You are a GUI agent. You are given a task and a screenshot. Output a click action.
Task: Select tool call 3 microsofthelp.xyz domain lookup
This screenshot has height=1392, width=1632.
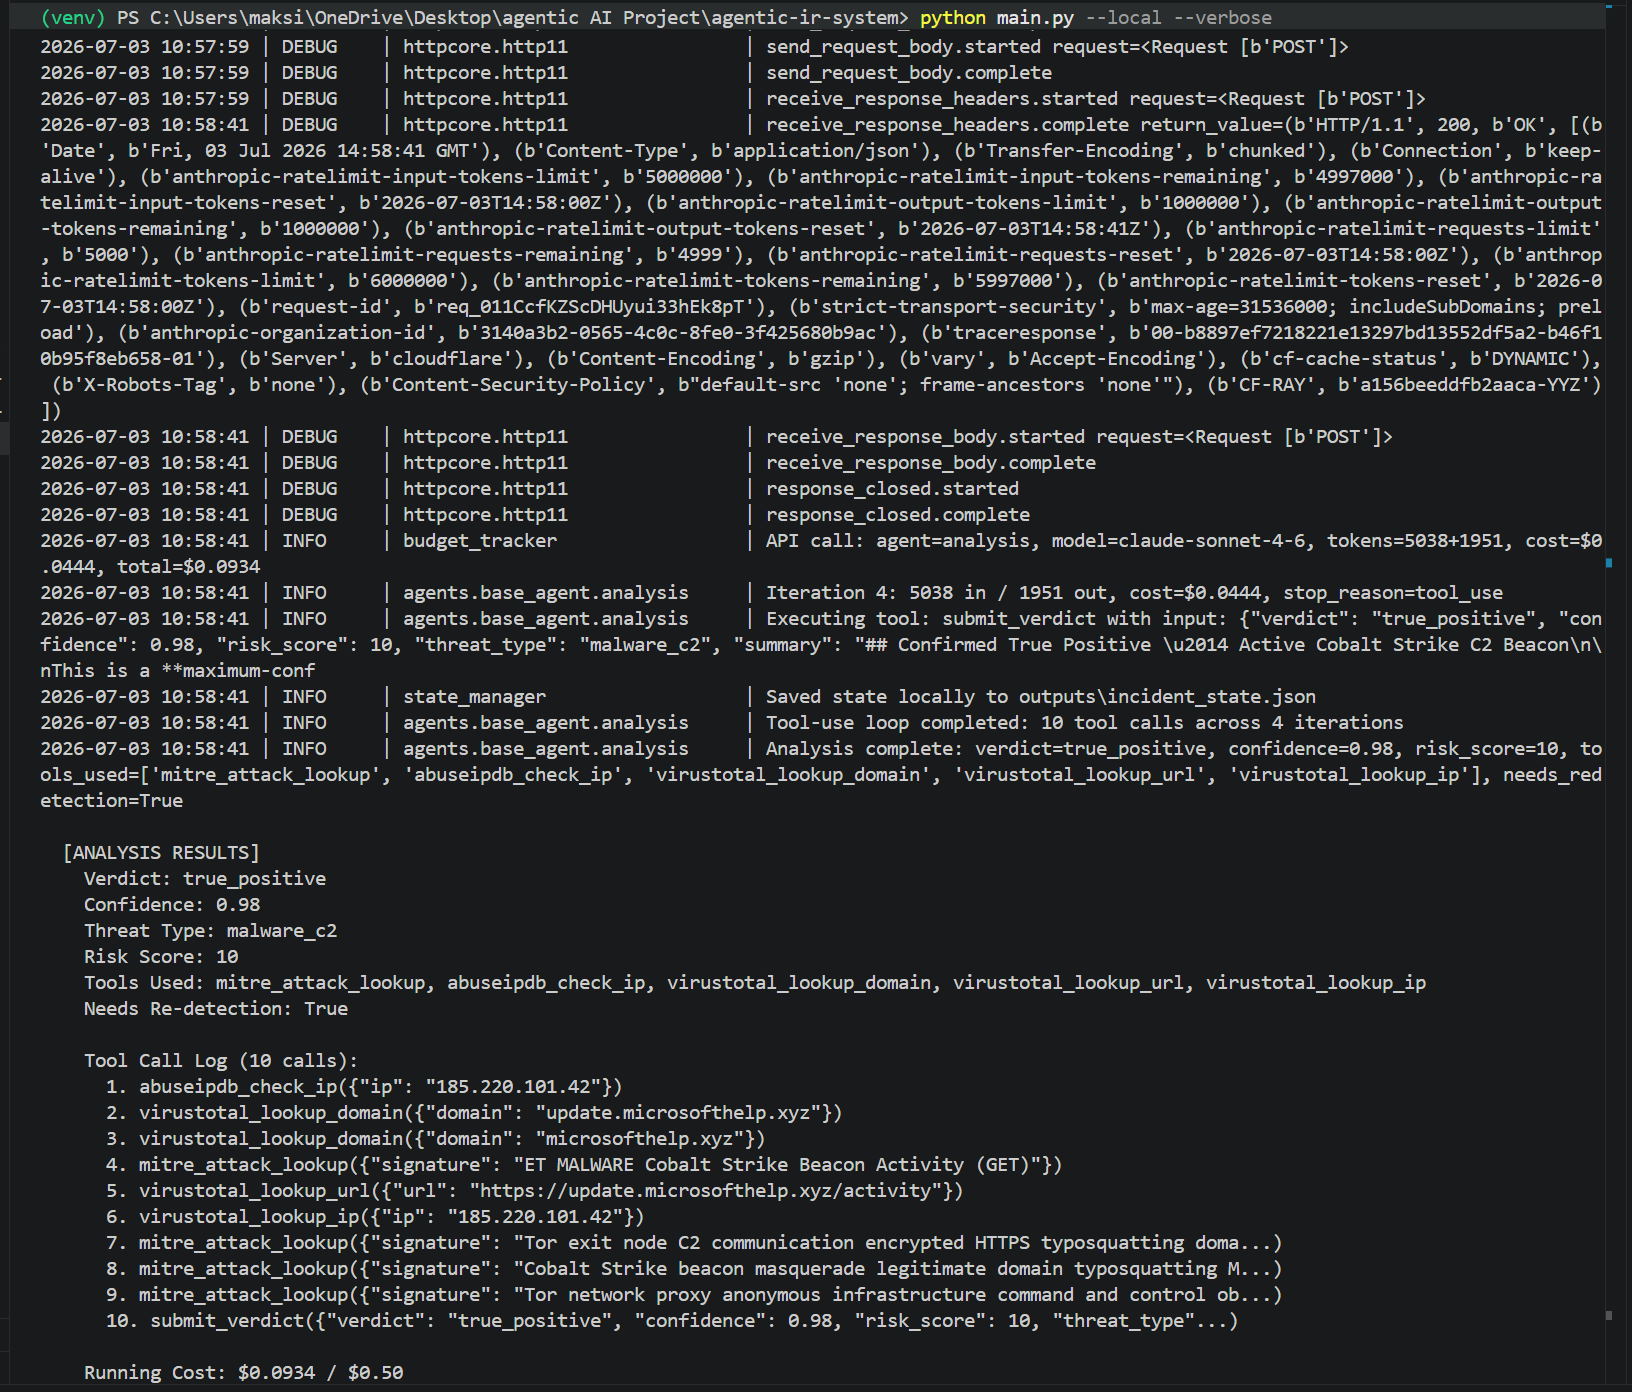pyautogui.click(x=436, y=1138)
